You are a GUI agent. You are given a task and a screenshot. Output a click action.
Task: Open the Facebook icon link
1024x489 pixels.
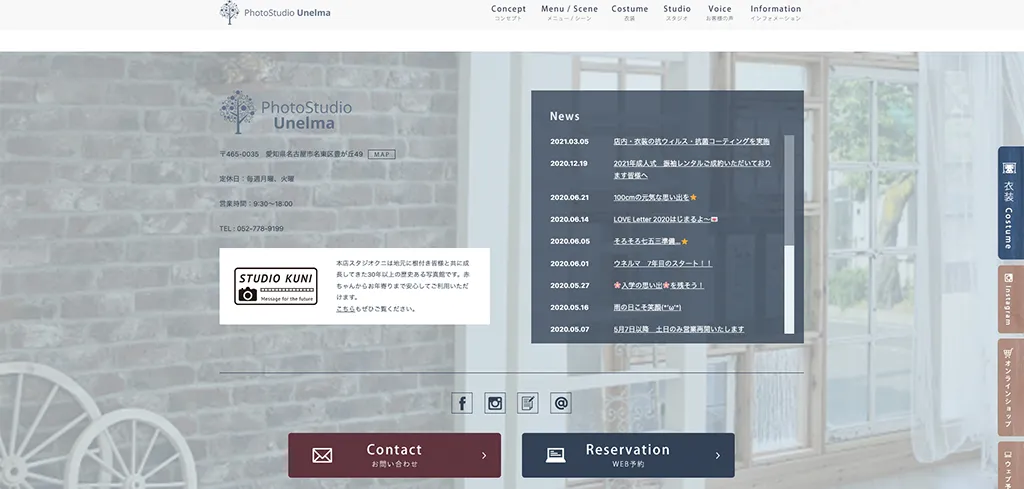click(x=462, y=403)
